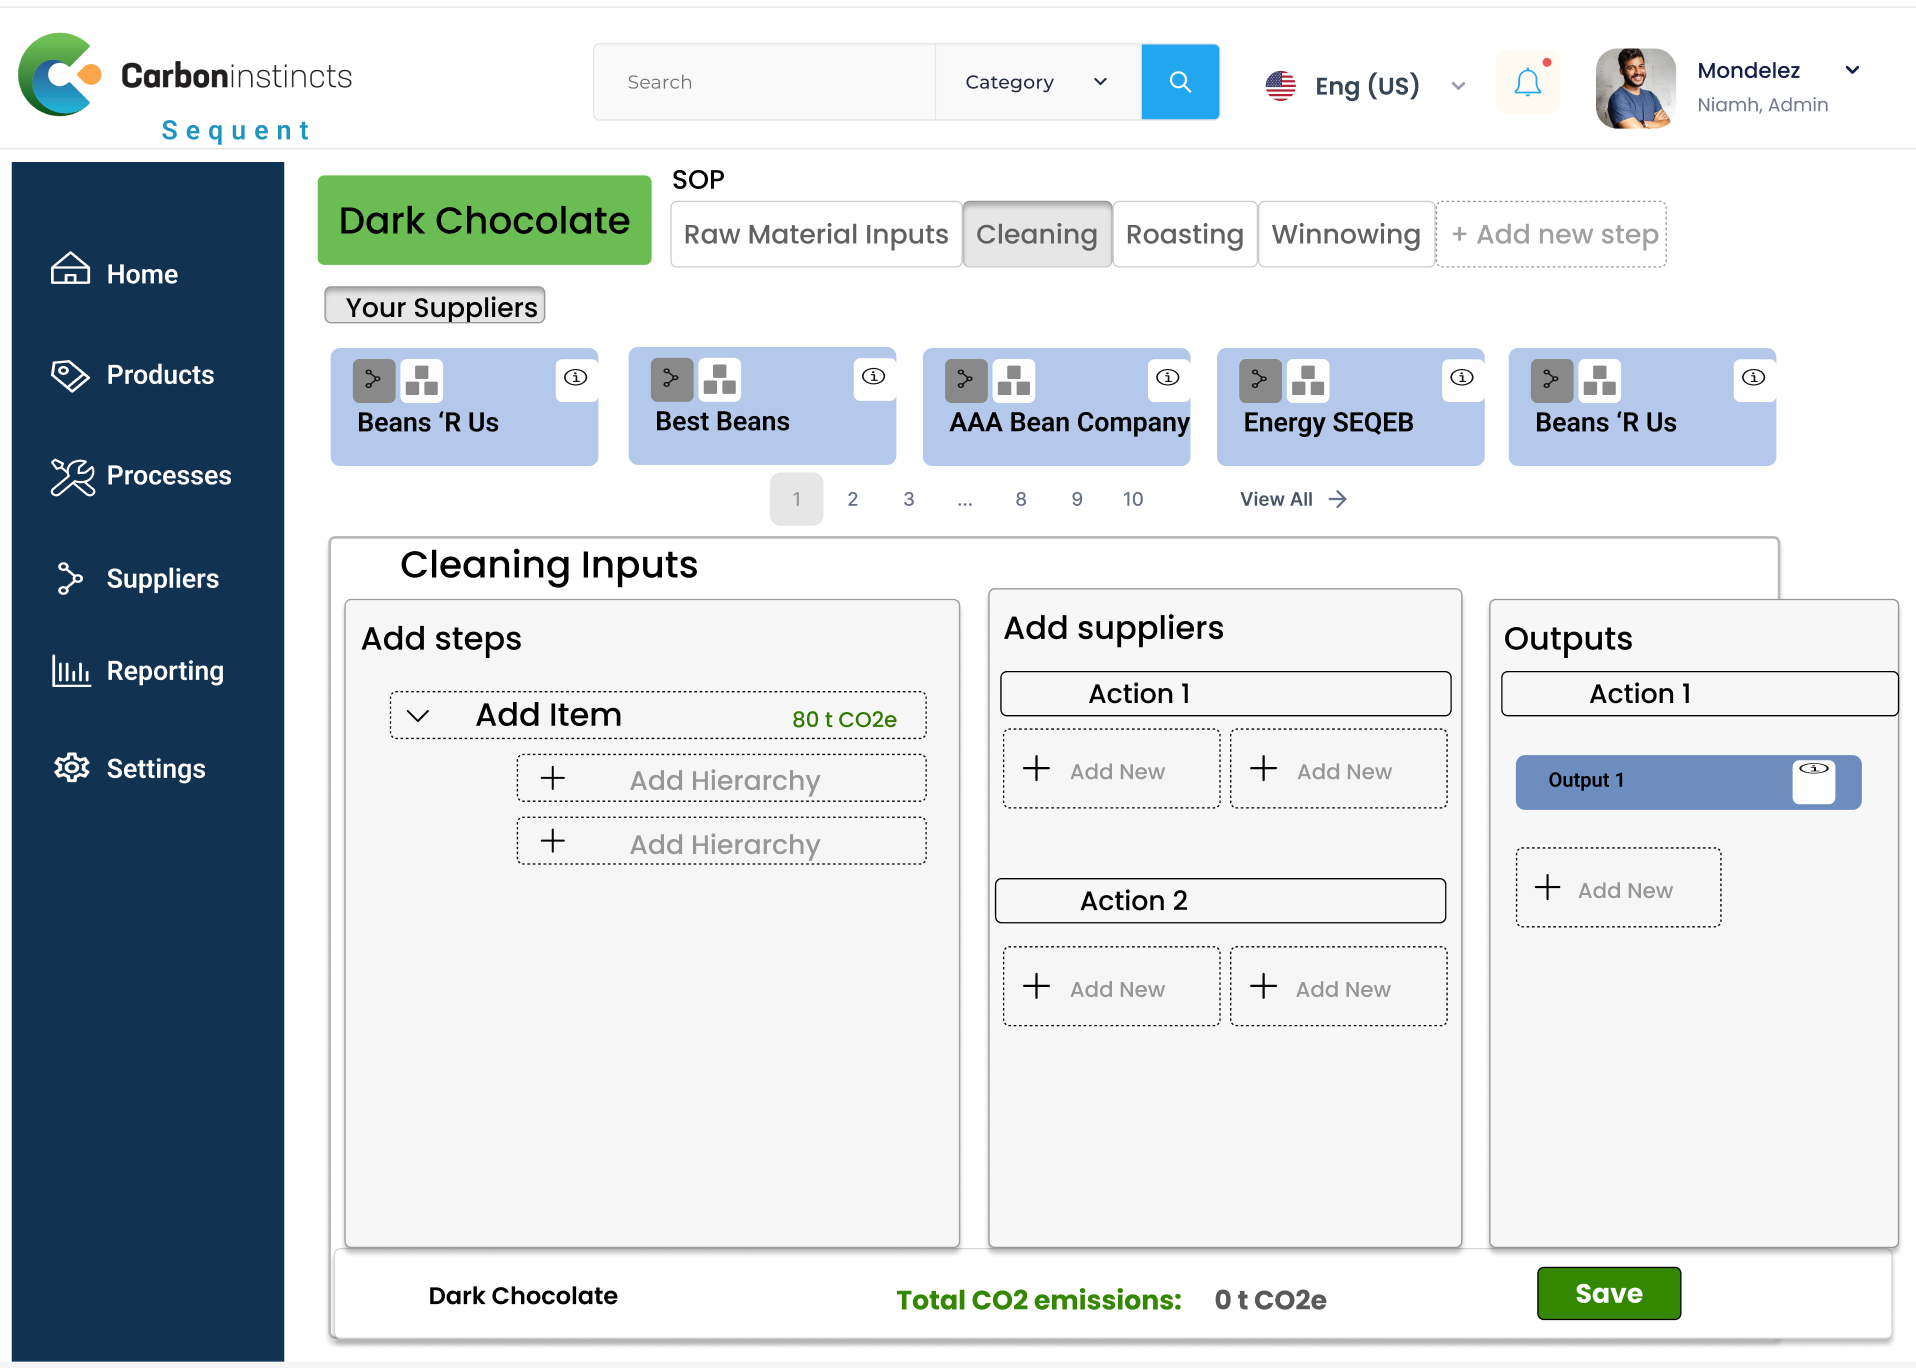The image size is (1916, 1368).
Task: Click info icon on AAA Bean Company card
Action: pyautogui.click(x=1168, y=378)
